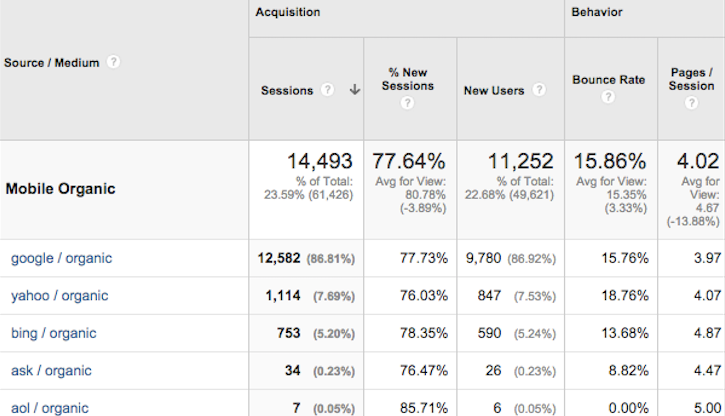Open the aol / organic link
Image resolution: width=725 pixels, height=416 pixels.
(x=50, y=408)
